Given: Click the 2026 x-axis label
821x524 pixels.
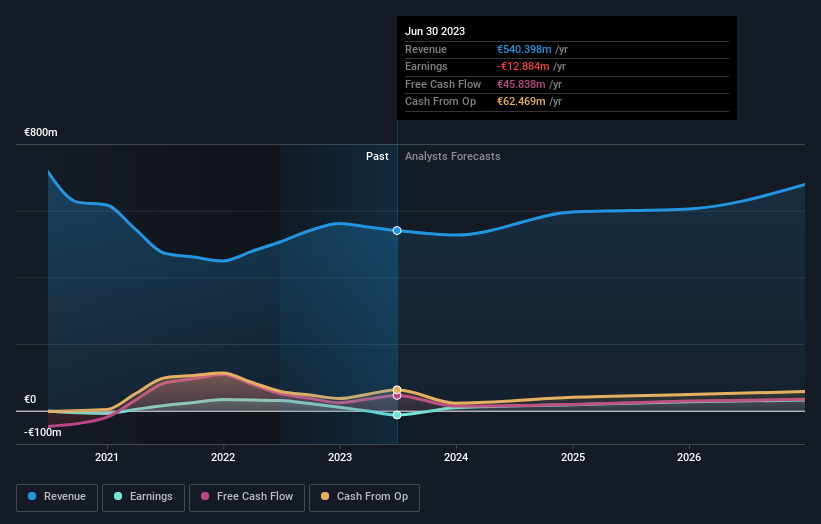Looking at the screenshot, I should pos(689,458).
